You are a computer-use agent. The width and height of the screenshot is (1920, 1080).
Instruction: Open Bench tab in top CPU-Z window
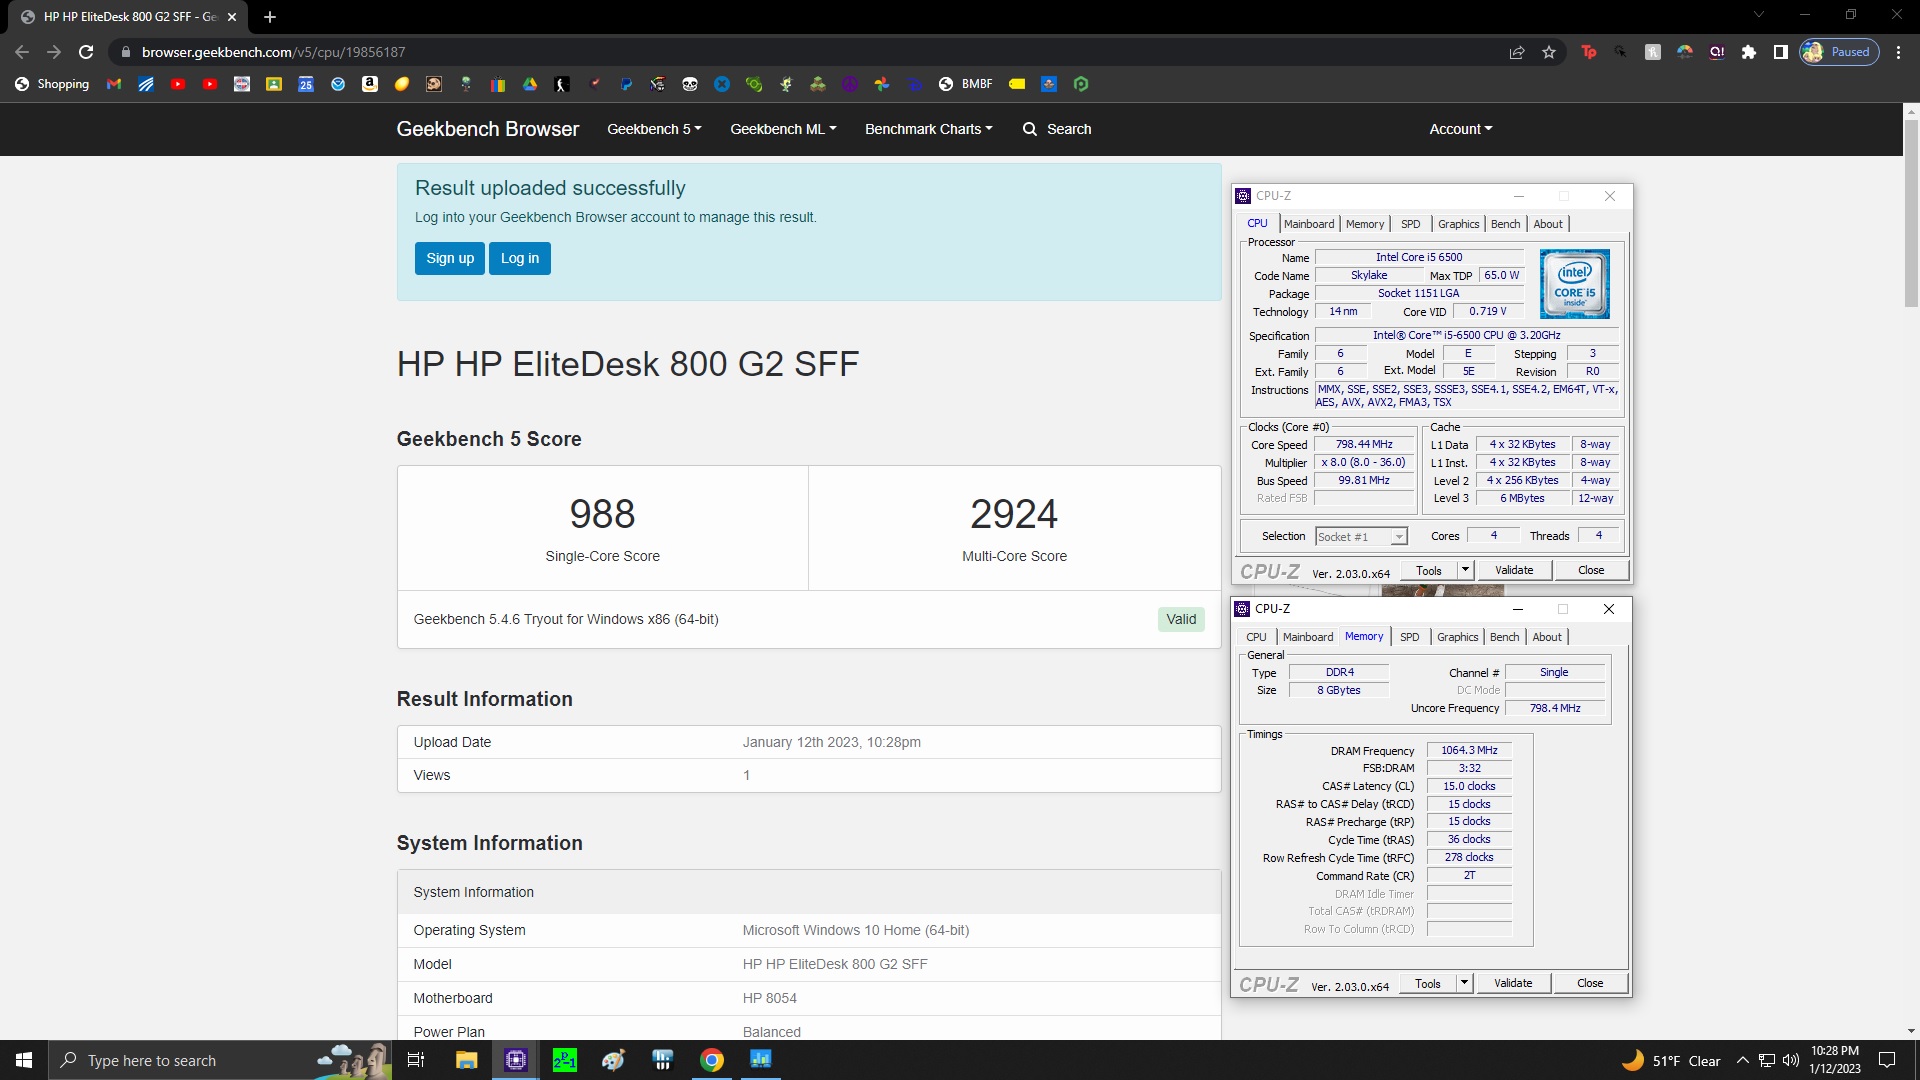(x=1505, y=224)
